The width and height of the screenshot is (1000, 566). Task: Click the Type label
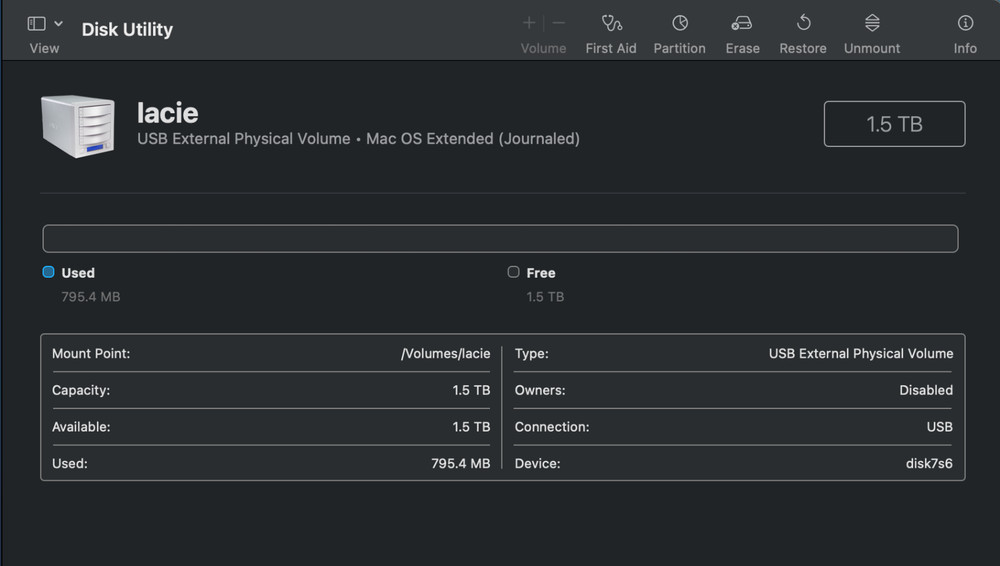531,354
